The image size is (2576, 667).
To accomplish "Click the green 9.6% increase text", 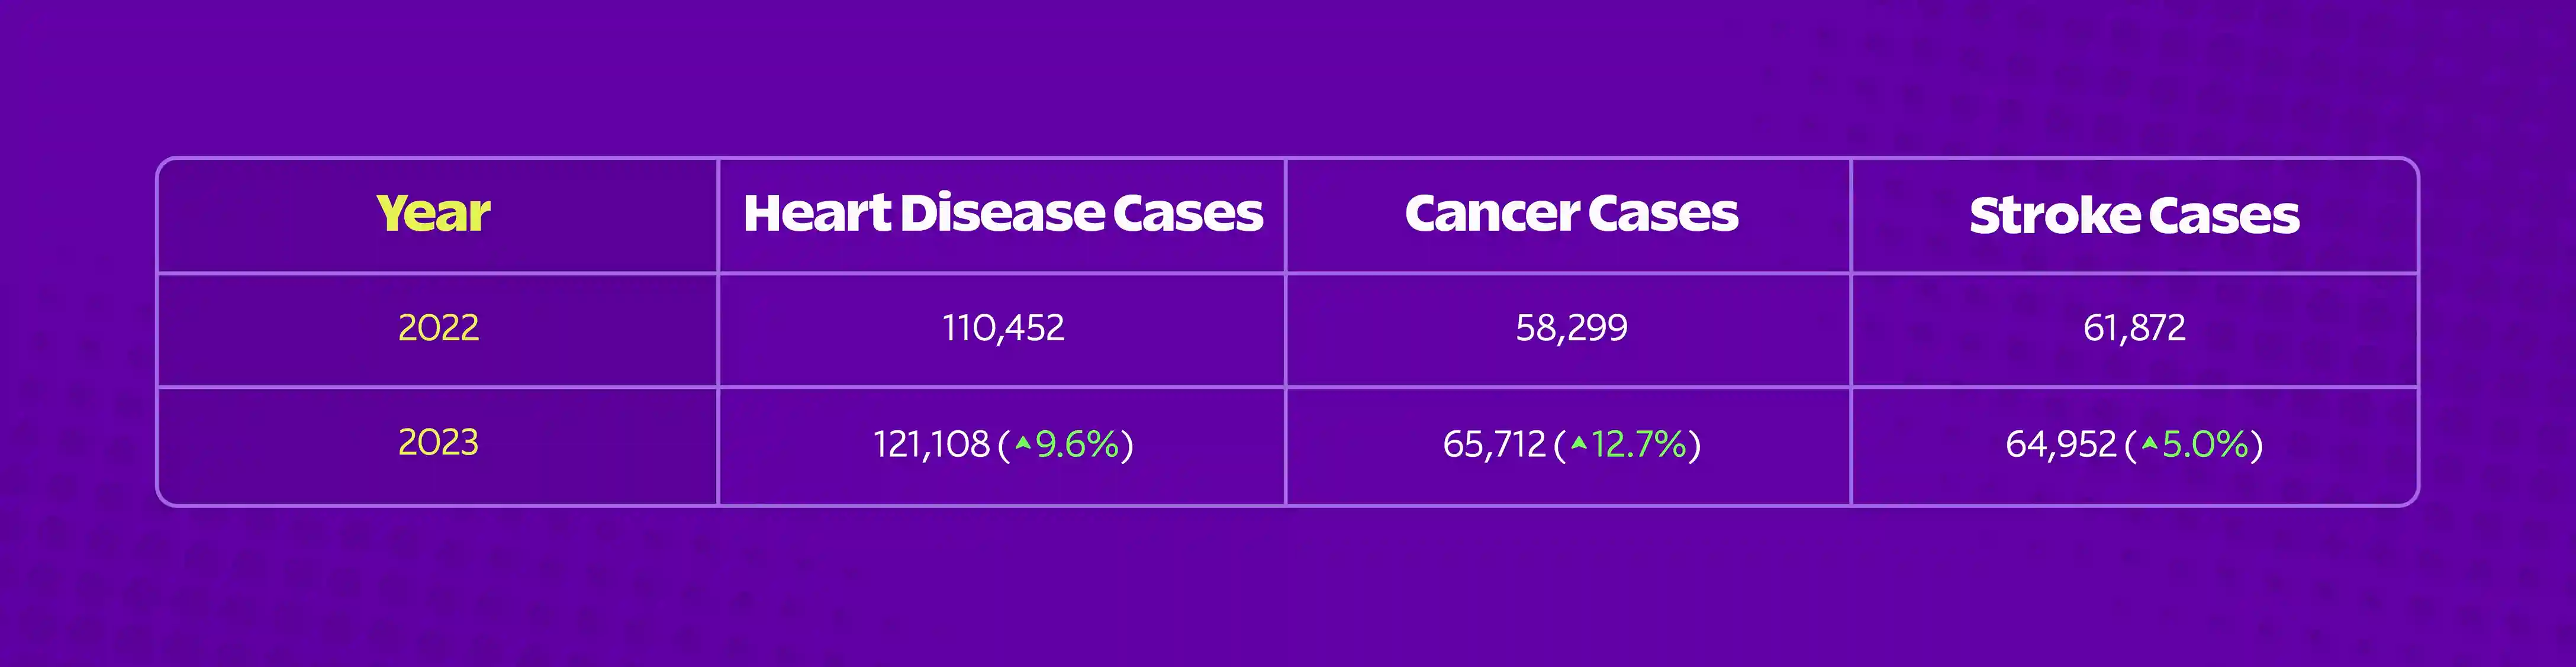I will click(1077, 444).
